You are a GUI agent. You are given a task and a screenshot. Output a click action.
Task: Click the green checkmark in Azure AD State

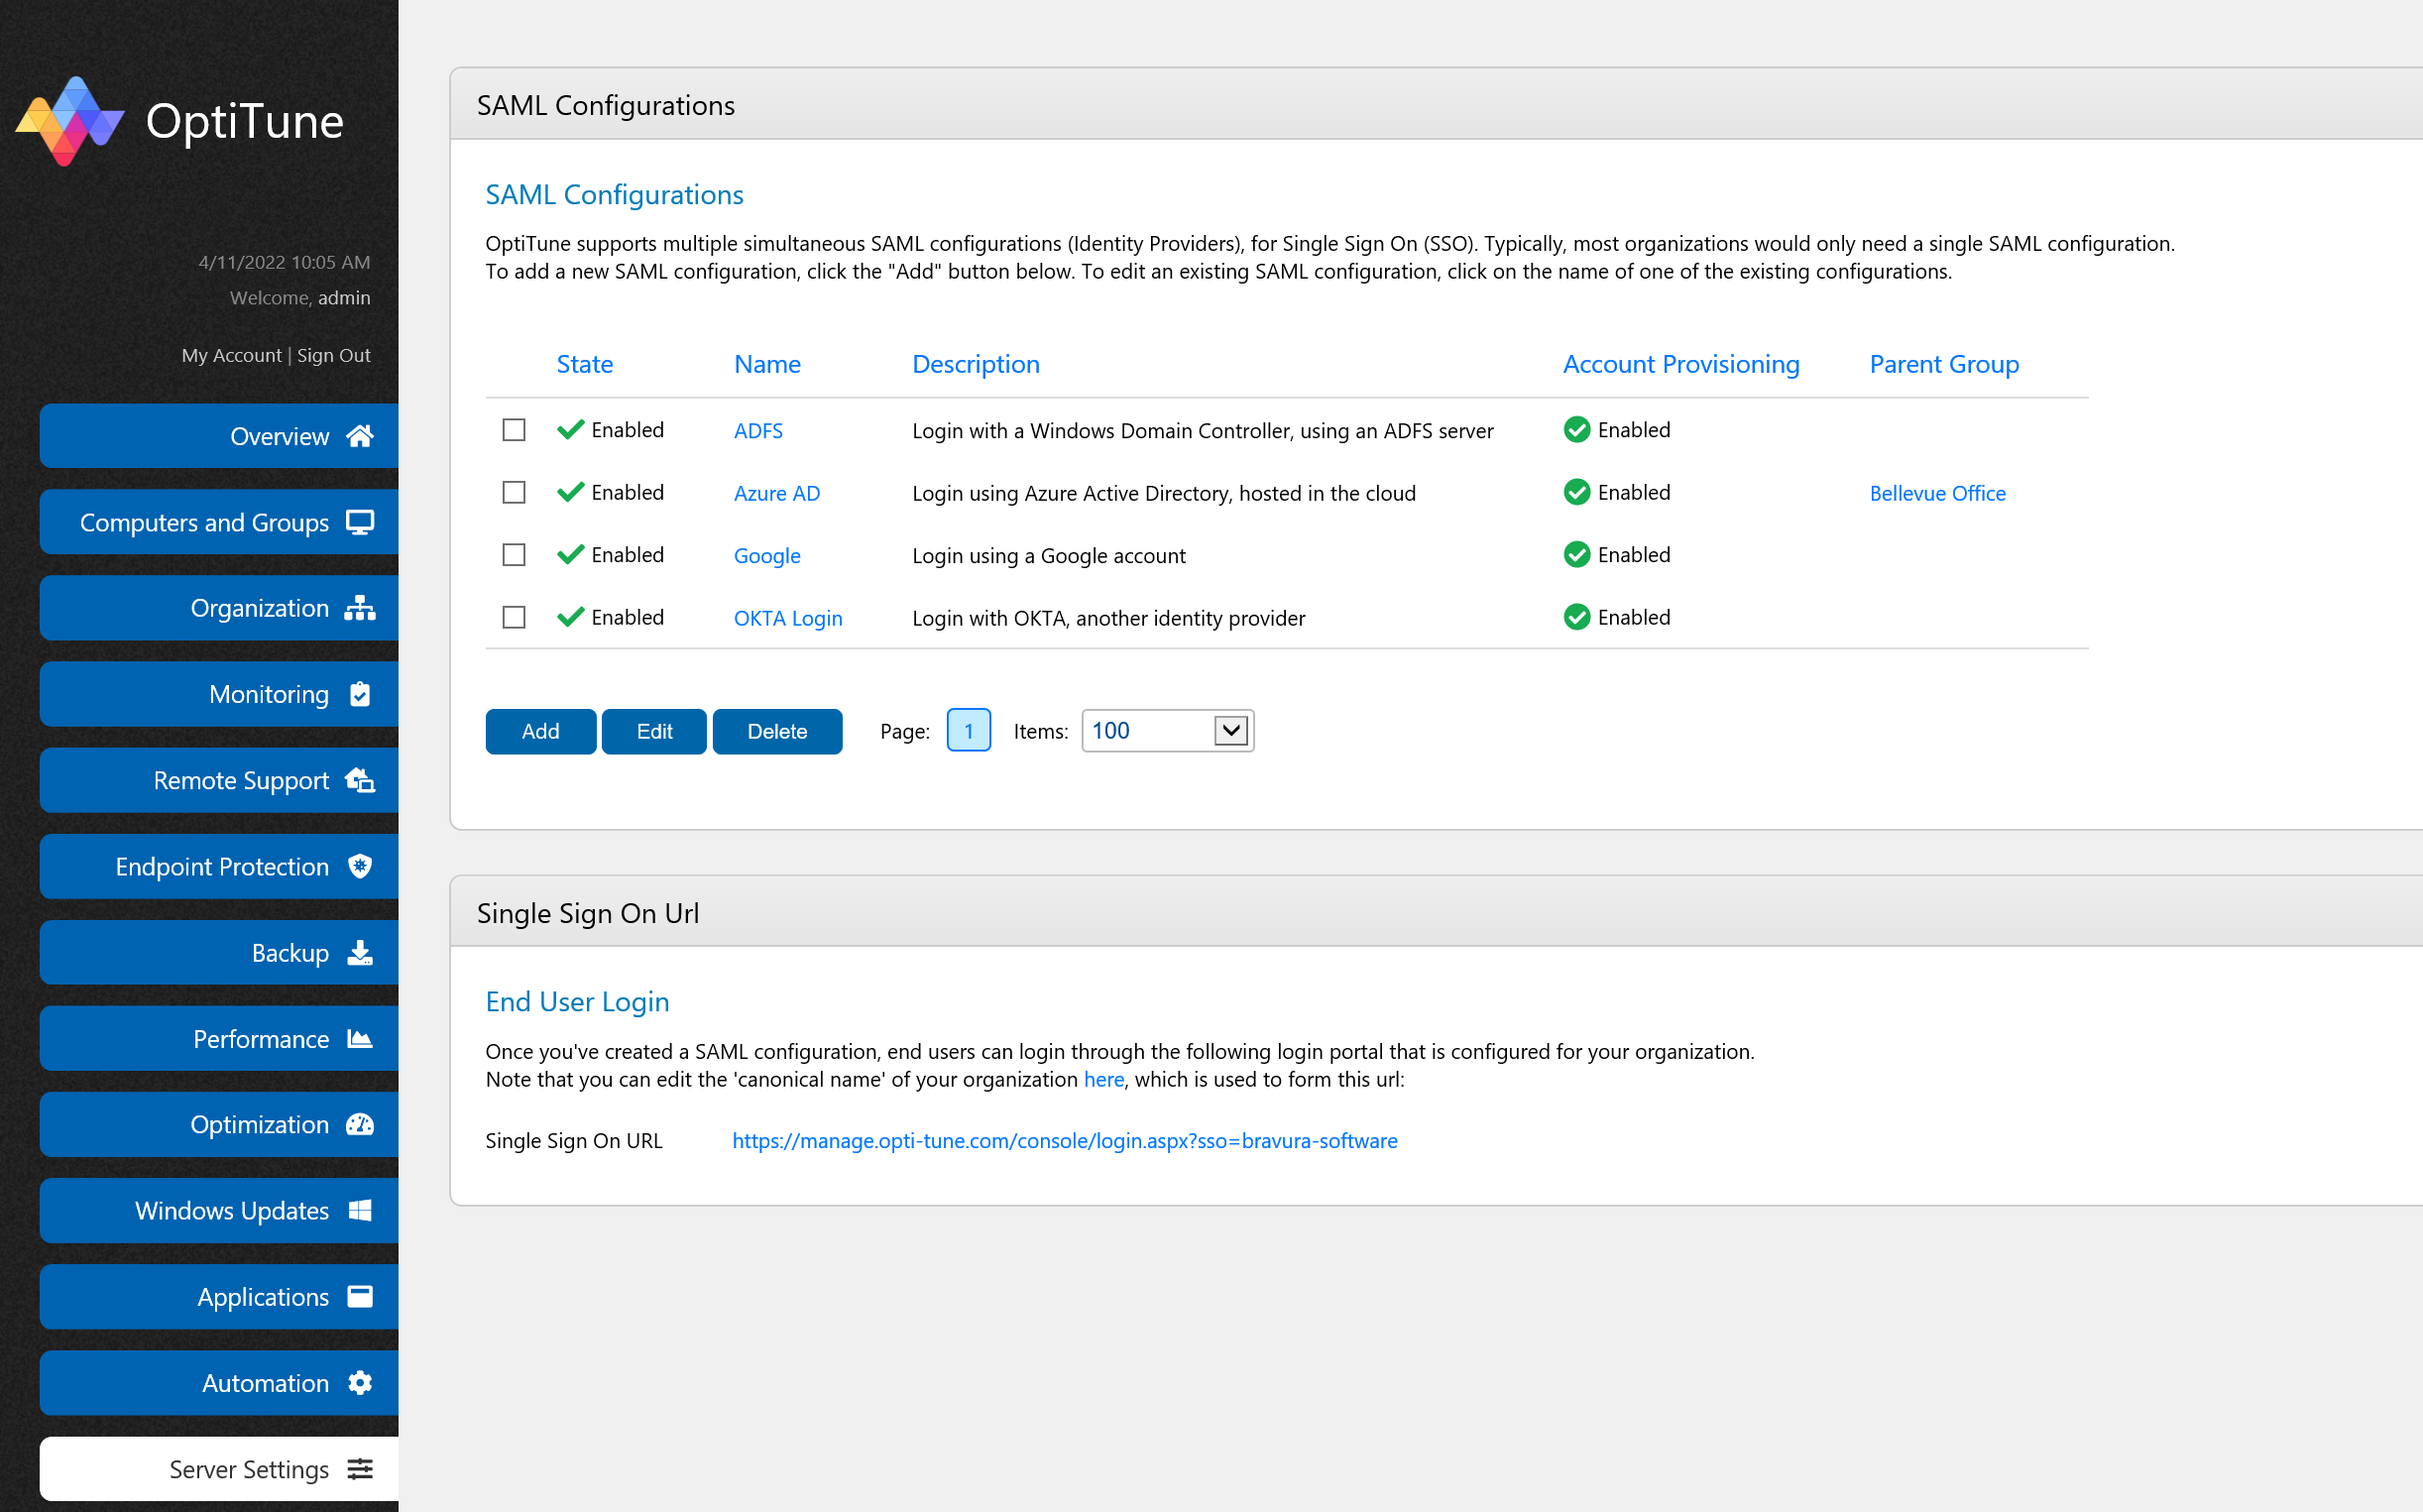tap(571, 492)
